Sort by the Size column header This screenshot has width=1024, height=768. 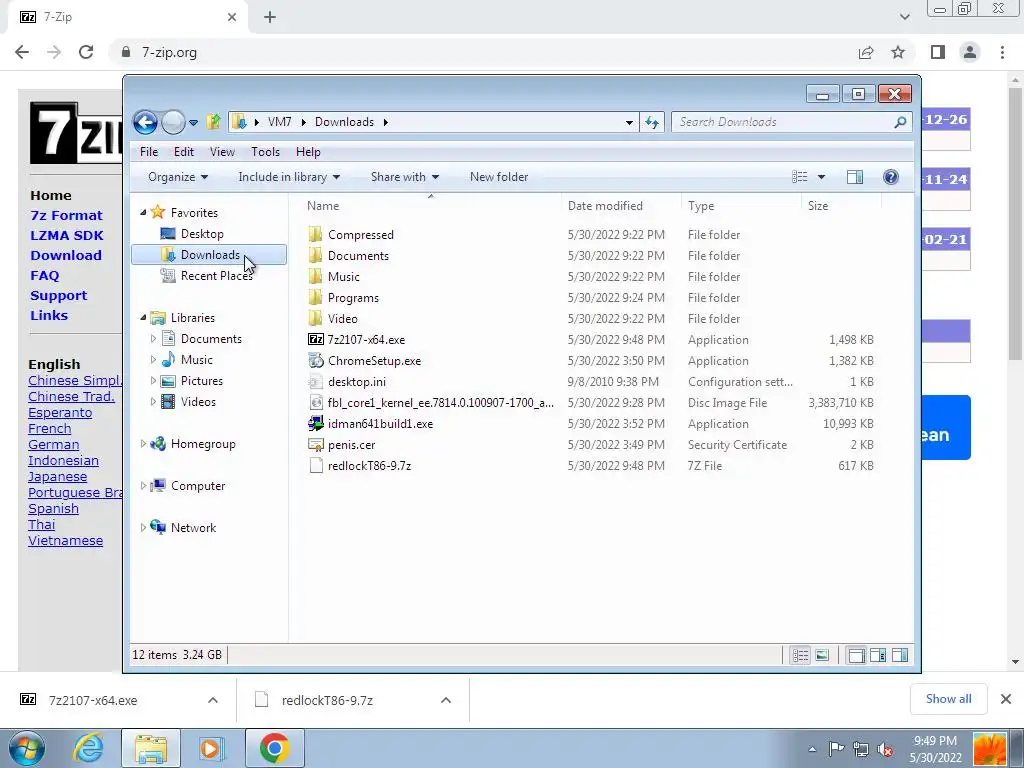(x=841, y=206)
